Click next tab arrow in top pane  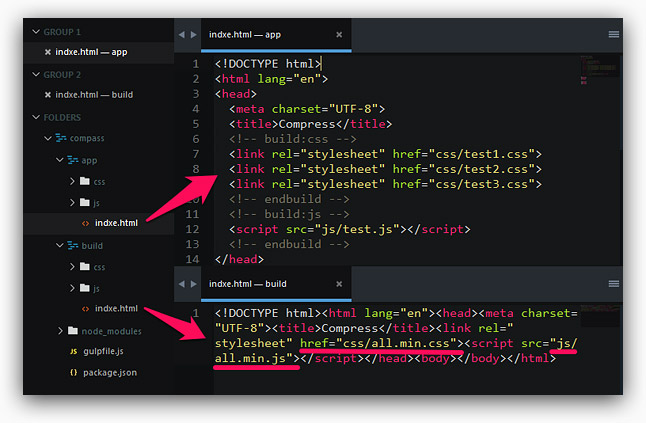tap(193, 34)
